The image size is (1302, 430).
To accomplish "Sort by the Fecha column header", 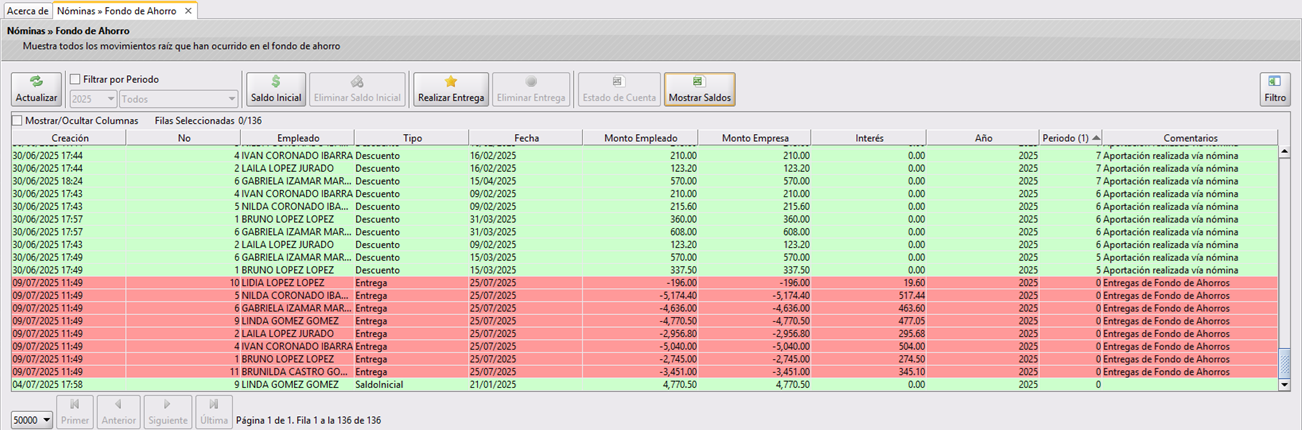I will click(x=525, y=137).
